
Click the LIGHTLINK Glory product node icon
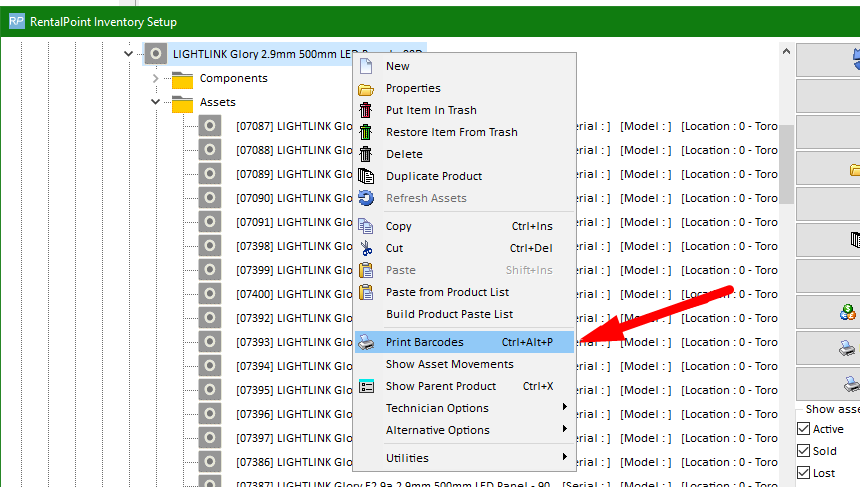[156, 54]
